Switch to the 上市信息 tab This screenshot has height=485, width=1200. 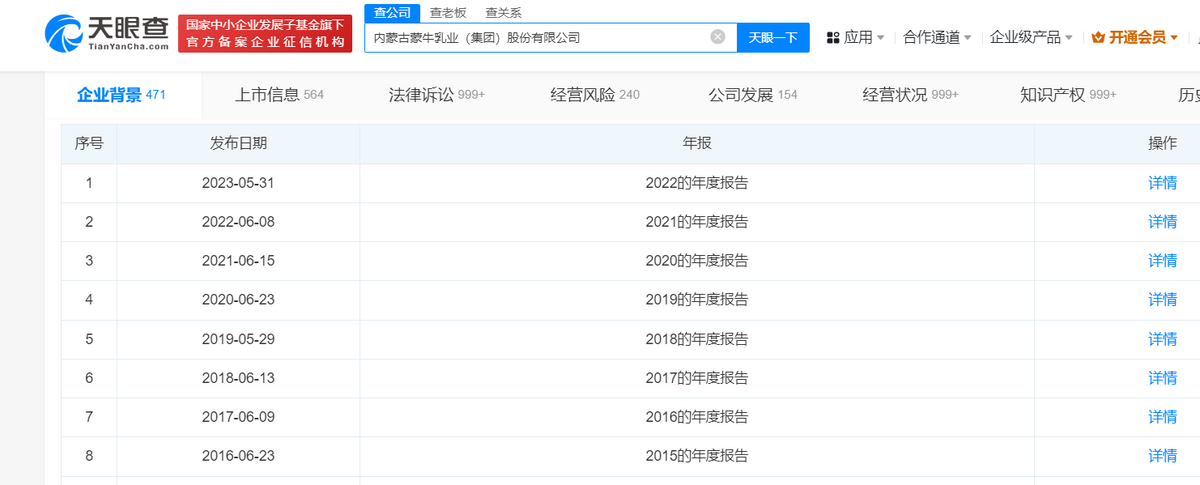pyautogui.click(x=279, y=95)
